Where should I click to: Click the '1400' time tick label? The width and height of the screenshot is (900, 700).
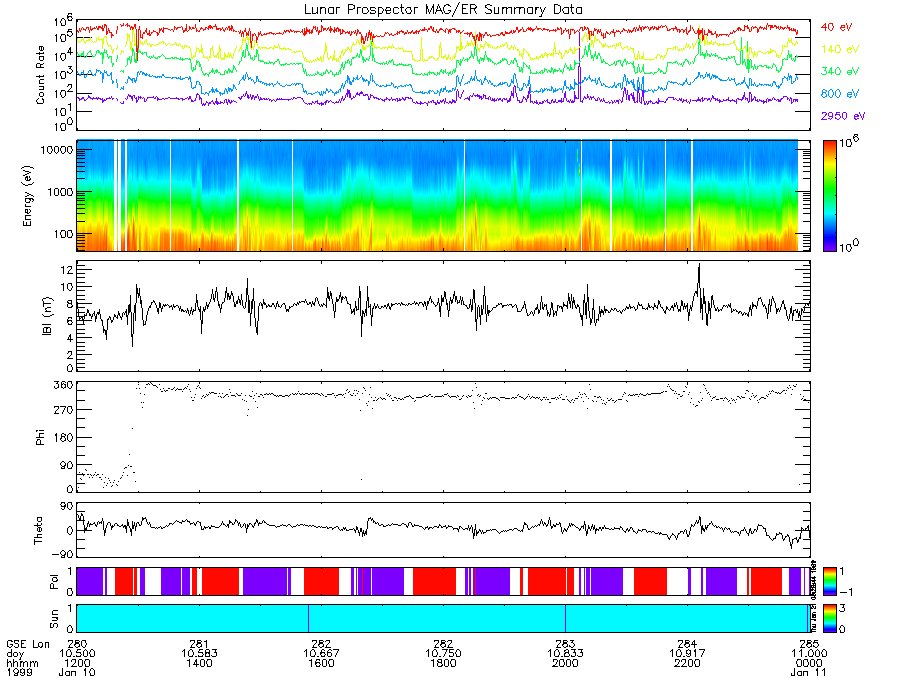[199, 663]
